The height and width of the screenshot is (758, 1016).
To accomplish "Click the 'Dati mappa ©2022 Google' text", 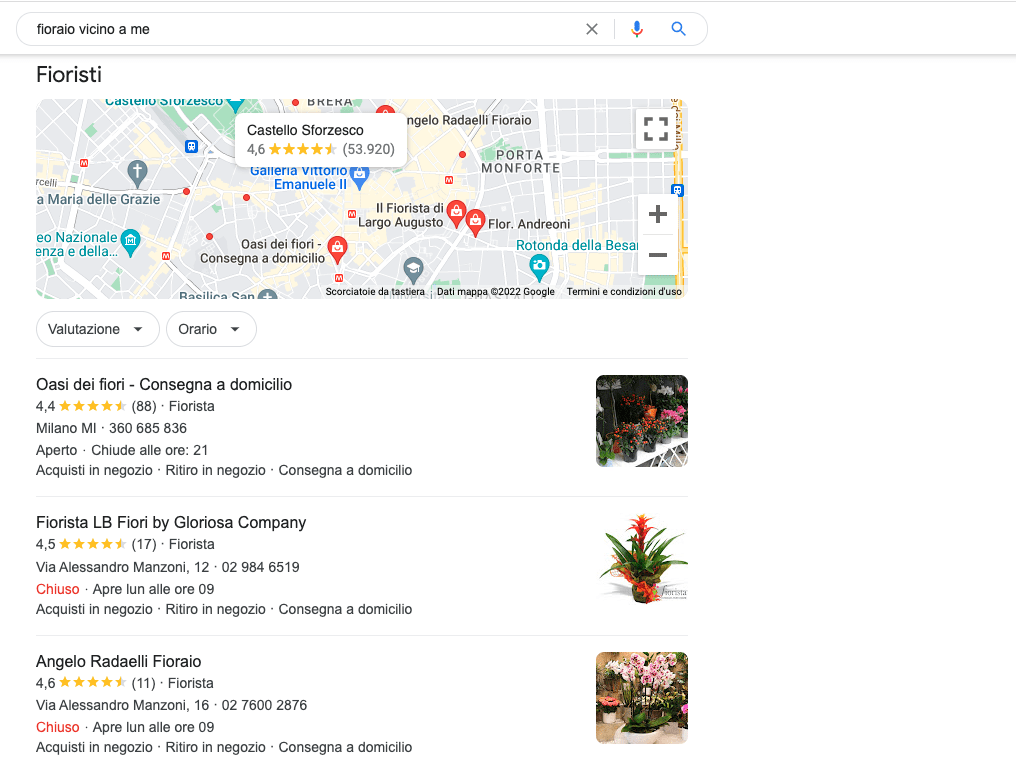I will [496, 292].
